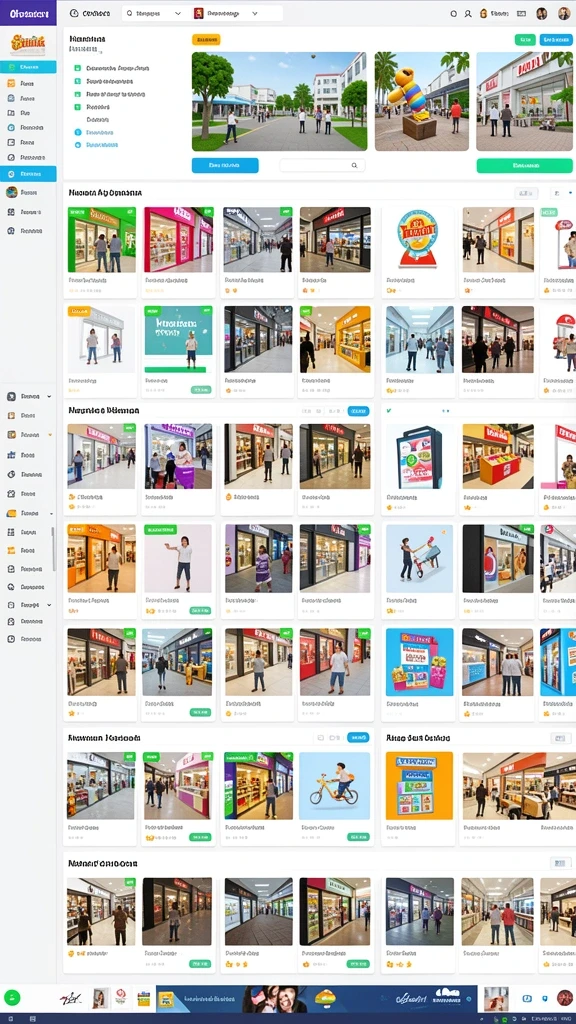Toggle the first green checkbox in the left panel
Viewport: 576px width, 1024px height.
(78, 68)
